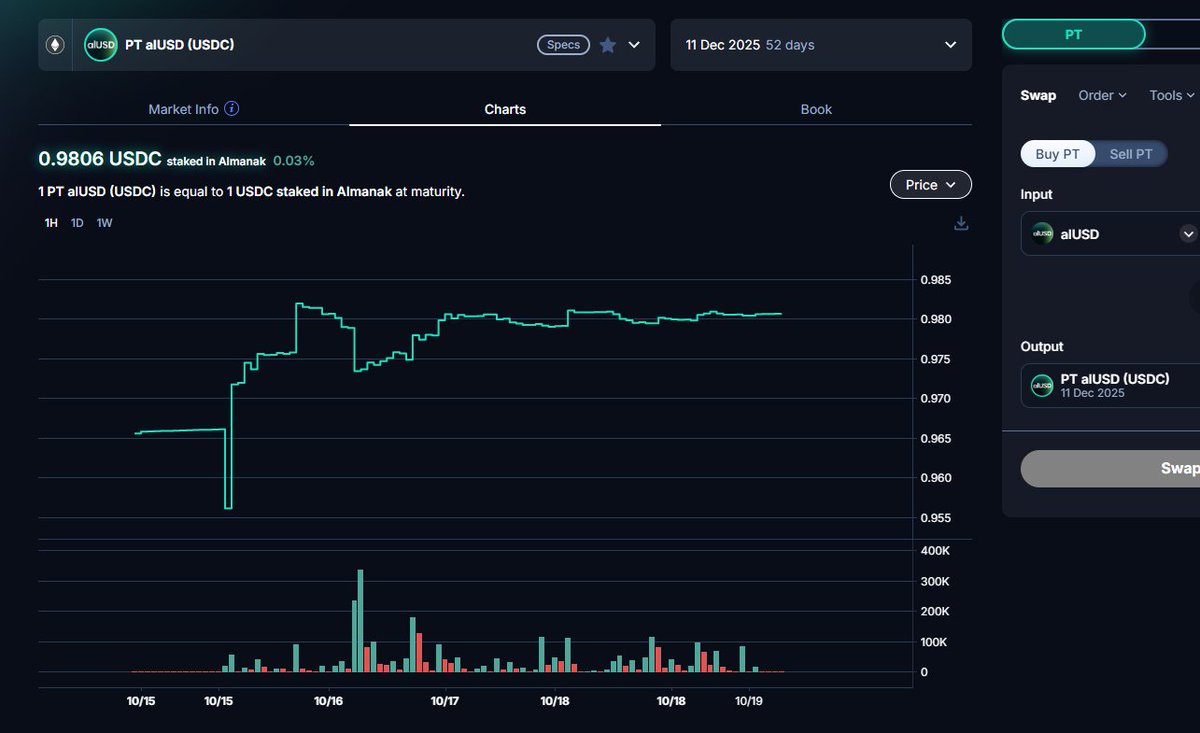The image size is (1200, 733).
Task: Click the 0.955 price axis label
Action: point(936,518)
